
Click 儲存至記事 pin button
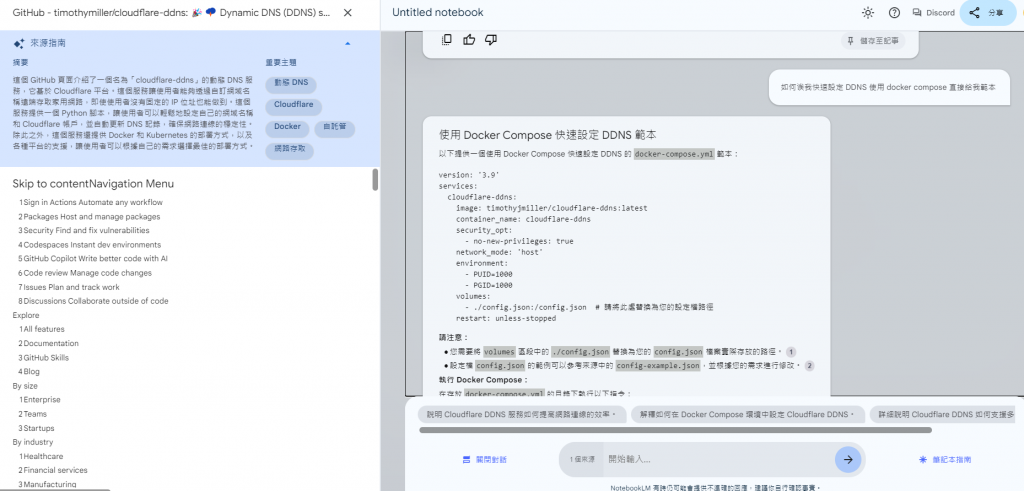click(872, 40)
